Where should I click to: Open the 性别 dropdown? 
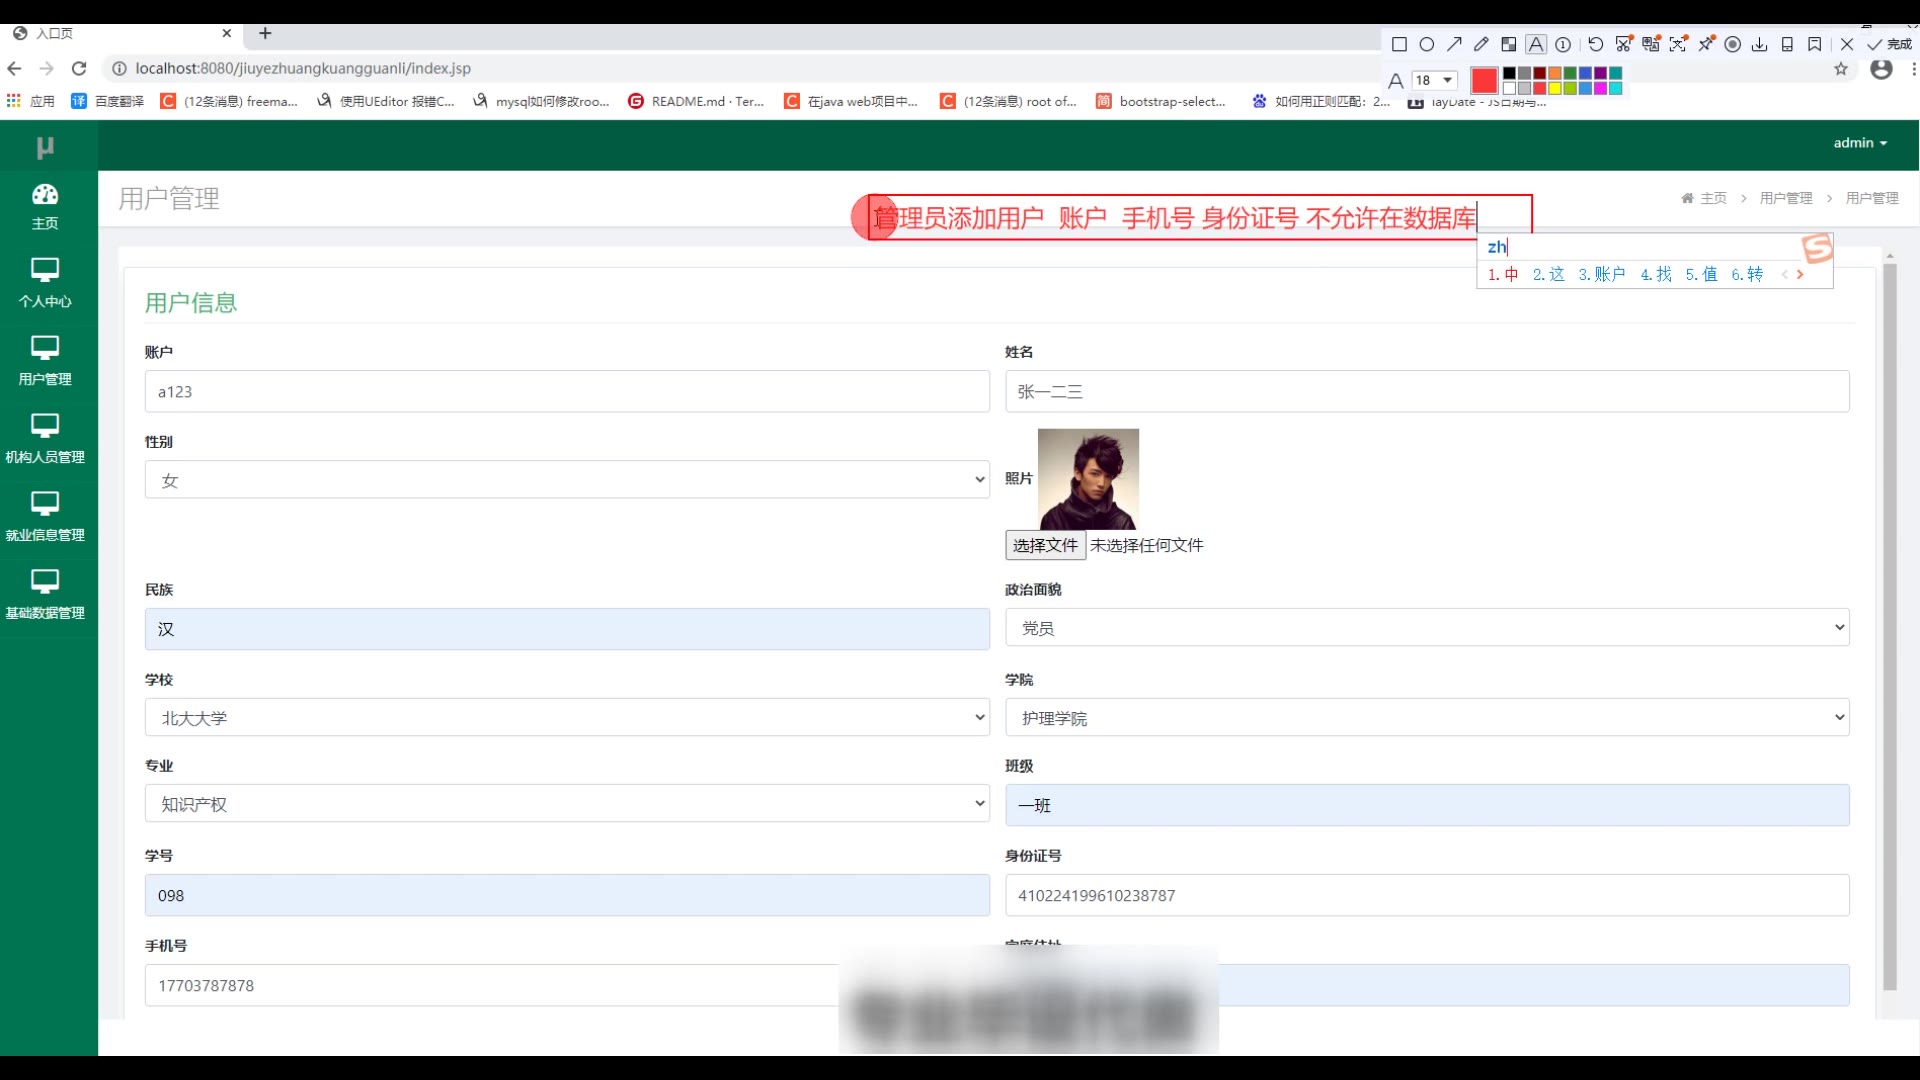[x=567, y=480]
